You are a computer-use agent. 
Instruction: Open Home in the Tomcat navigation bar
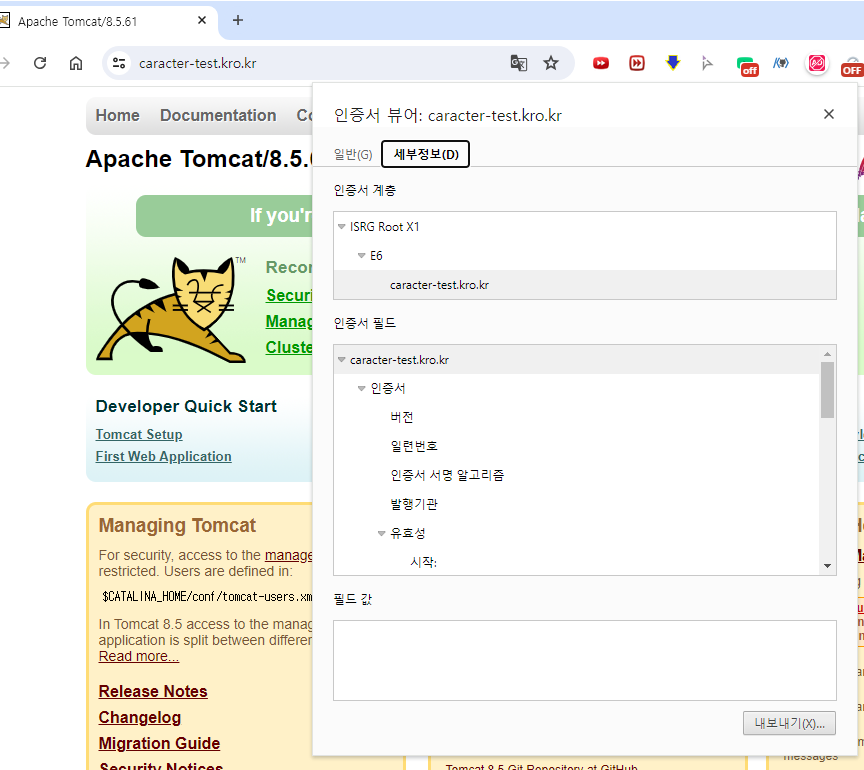117,115
